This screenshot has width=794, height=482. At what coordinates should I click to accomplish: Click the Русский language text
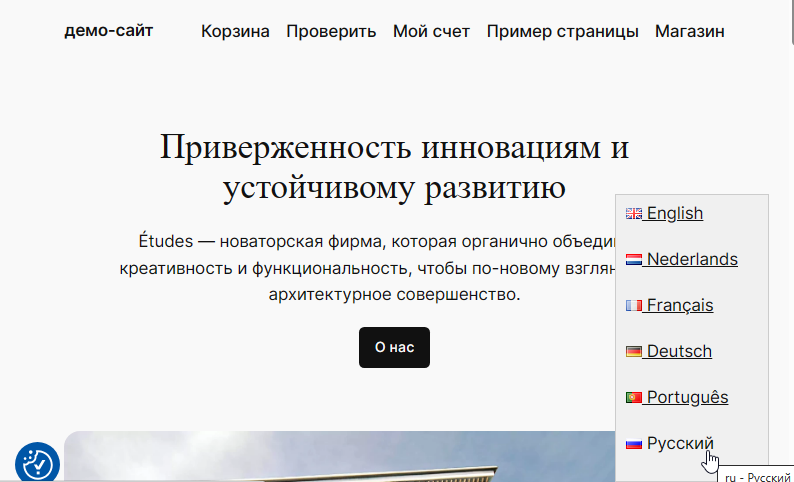680,443
